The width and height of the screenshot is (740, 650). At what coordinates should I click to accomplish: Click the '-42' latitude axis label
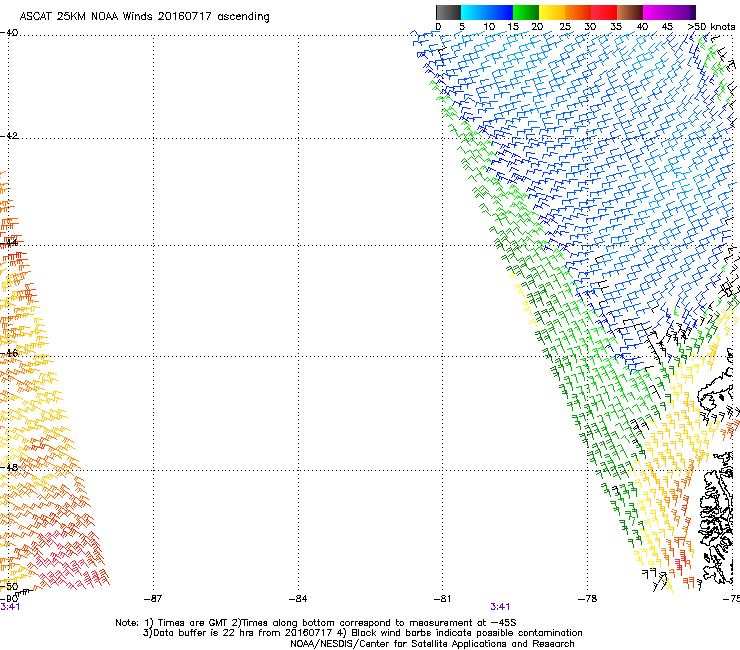coord(9,135)
